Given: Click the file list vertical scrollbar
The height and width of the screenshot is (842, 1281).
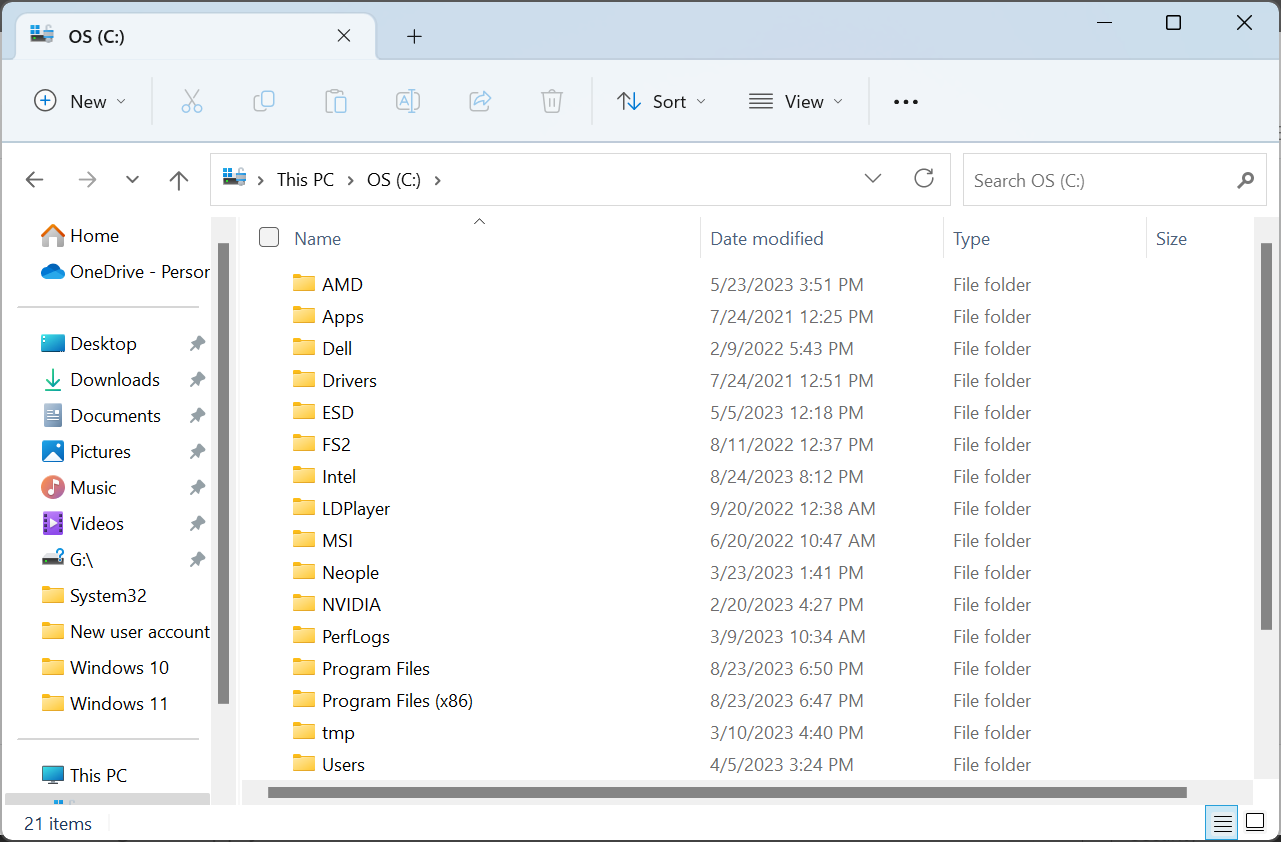Looking at the screenshot, I should coord(1266,436).
